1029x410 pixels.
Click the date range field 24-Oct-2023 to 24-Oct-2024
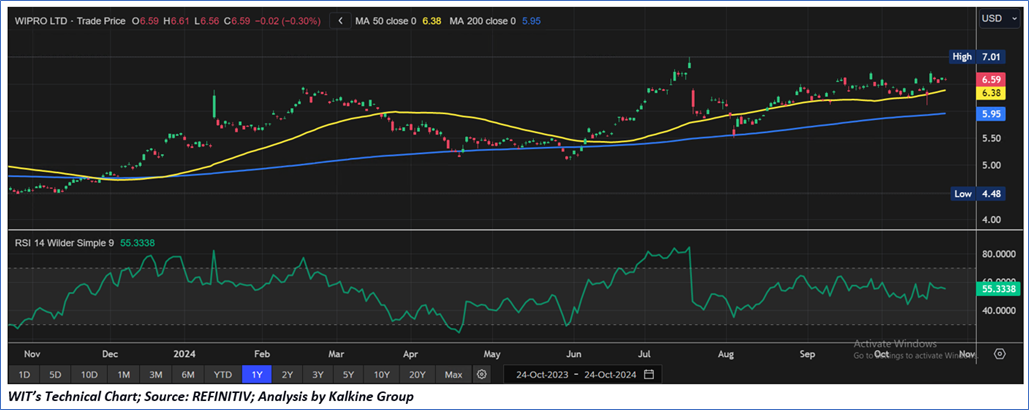pyautogui.click(x=573, y=375)
